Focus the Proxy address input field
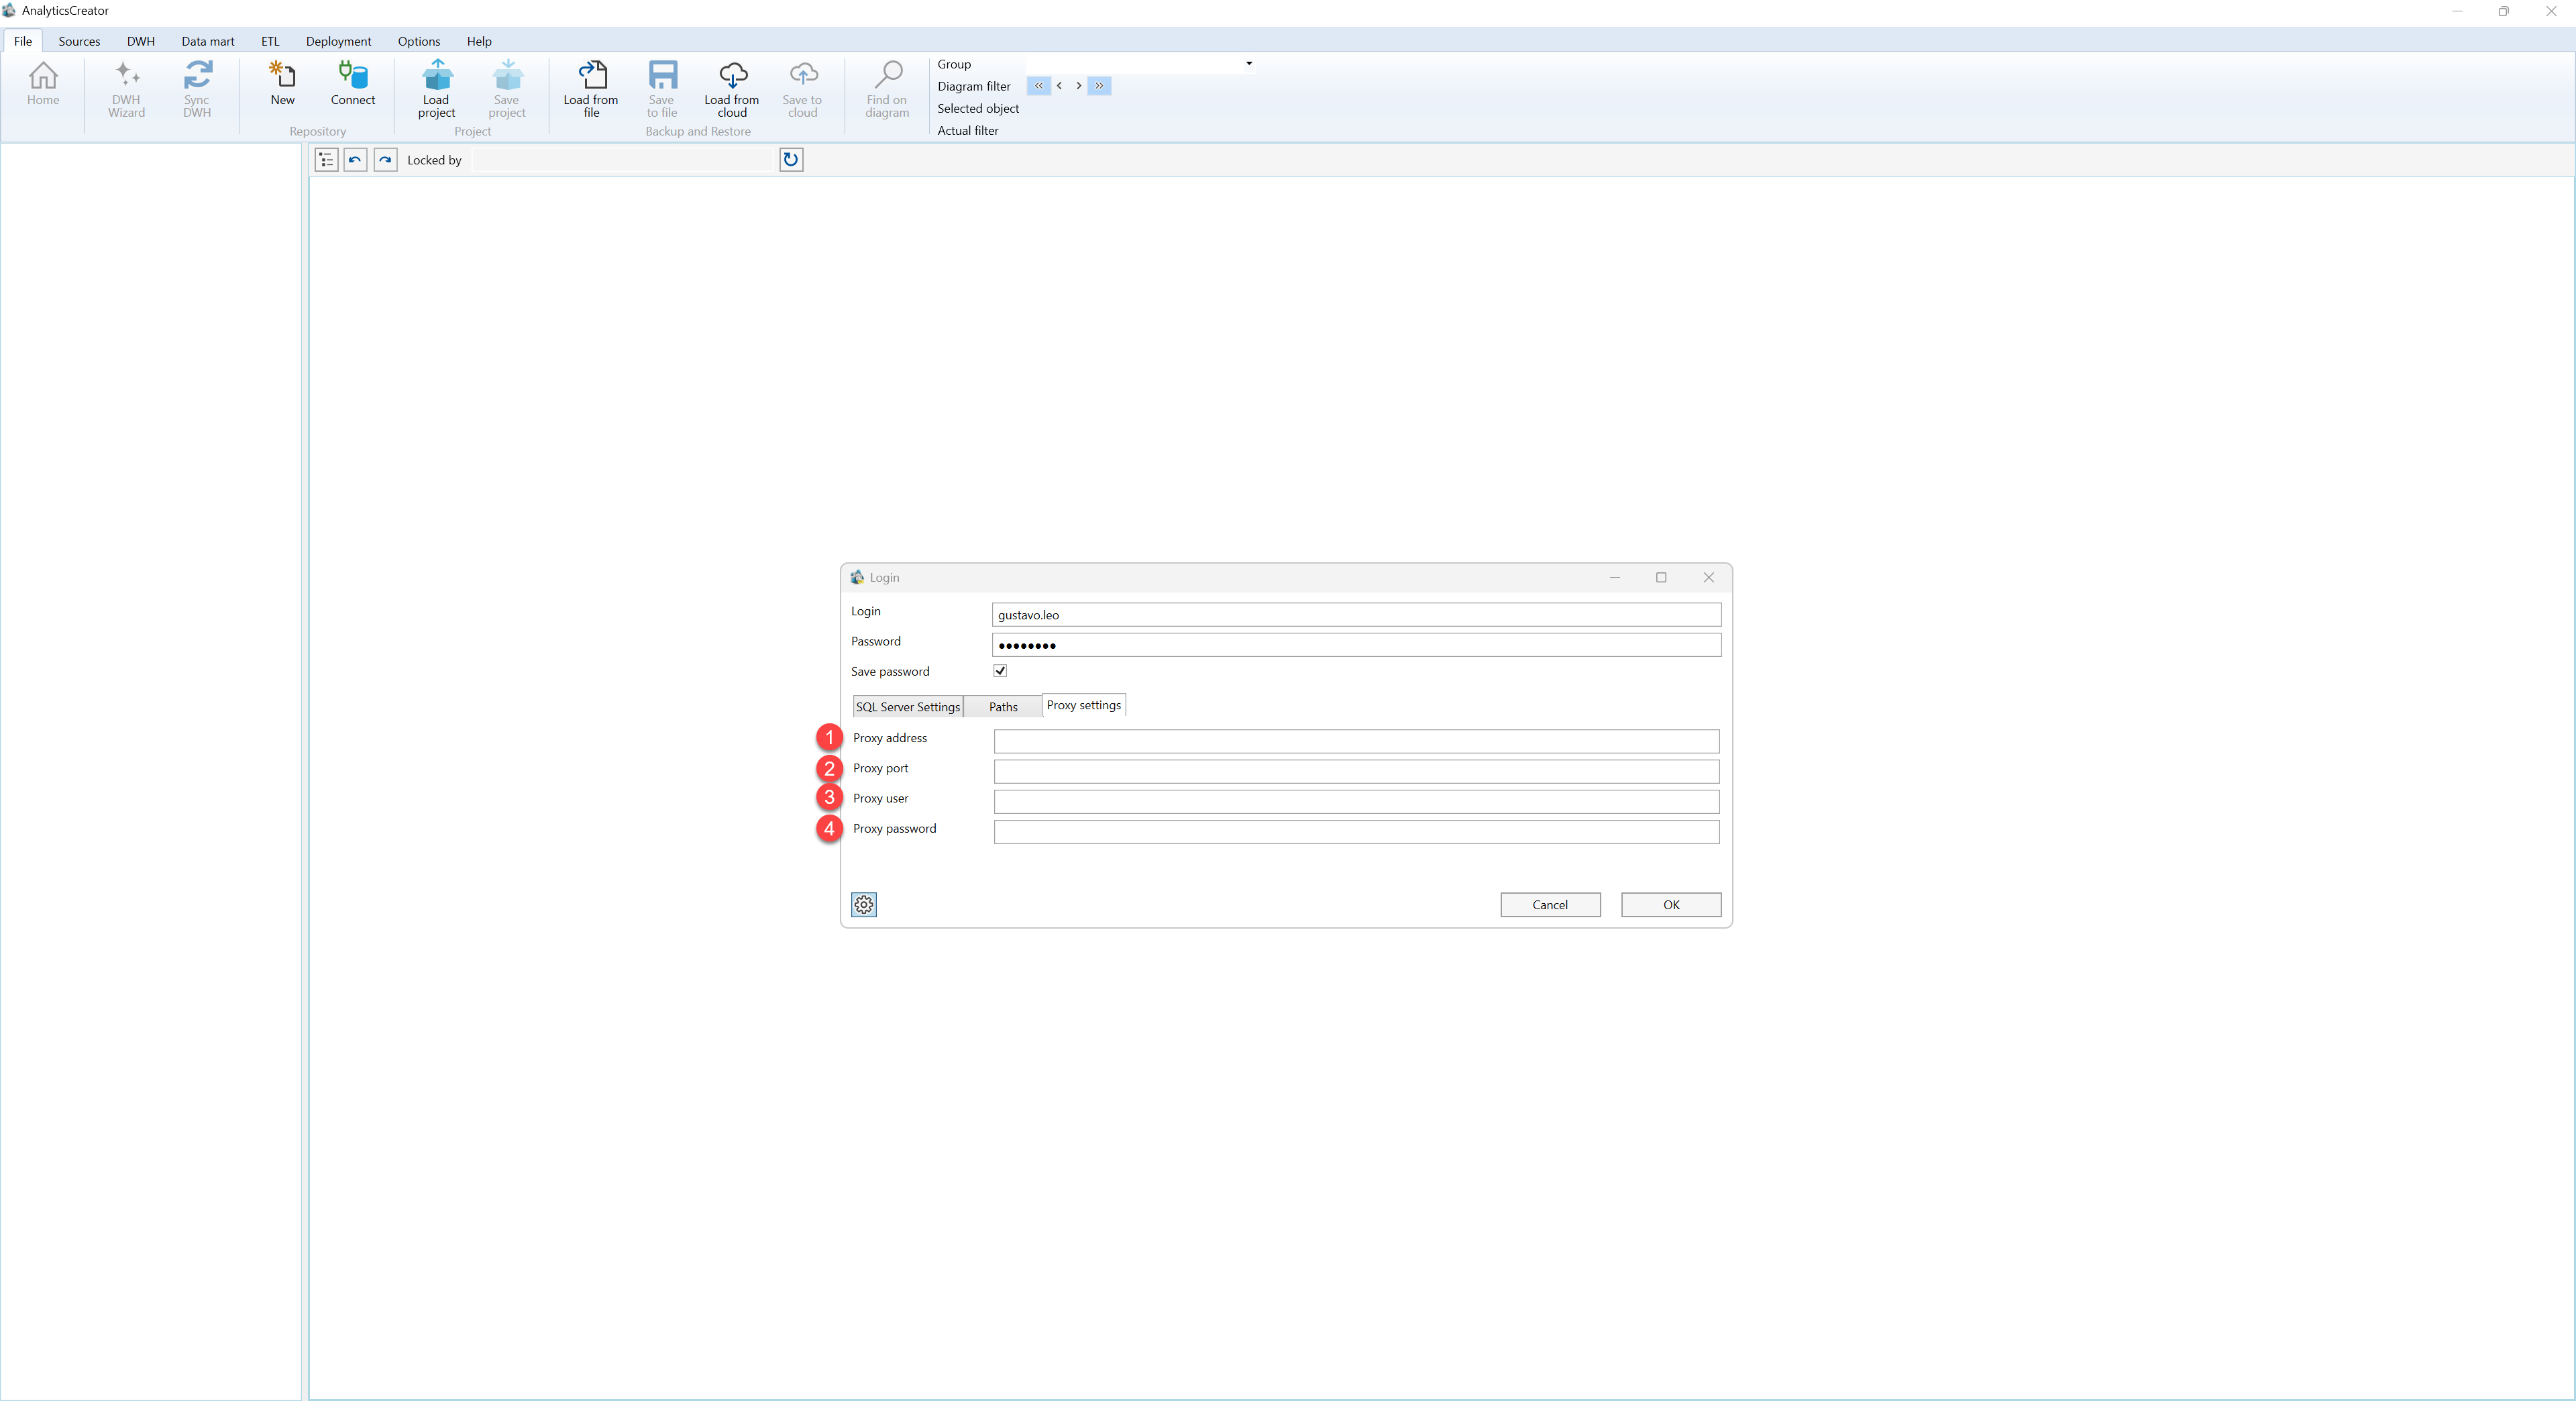Viewport: 2576px width, 1401px height. 1356,741
